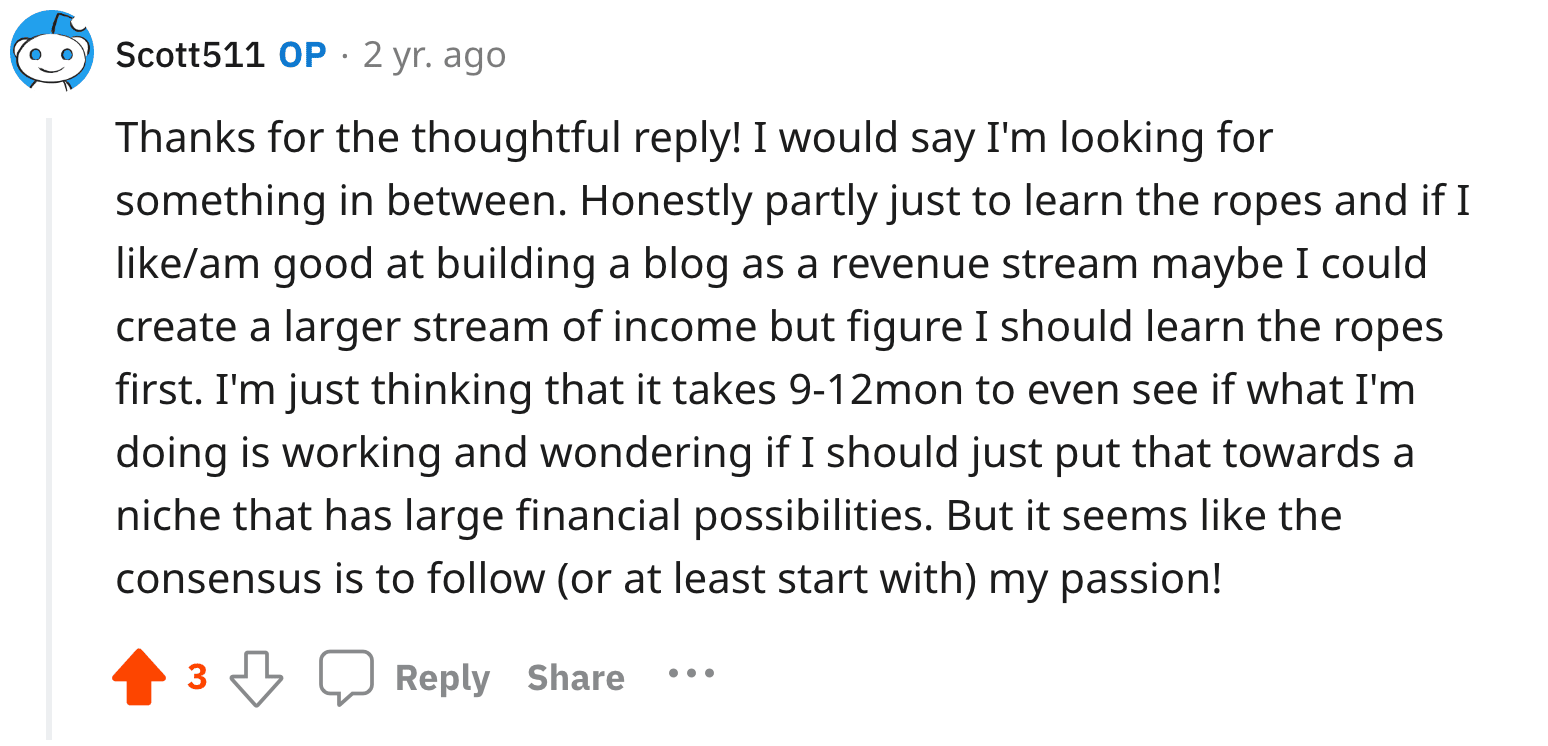Open the Scott511 username profile link
The image size is (1548, 746).
click(190, 55)
